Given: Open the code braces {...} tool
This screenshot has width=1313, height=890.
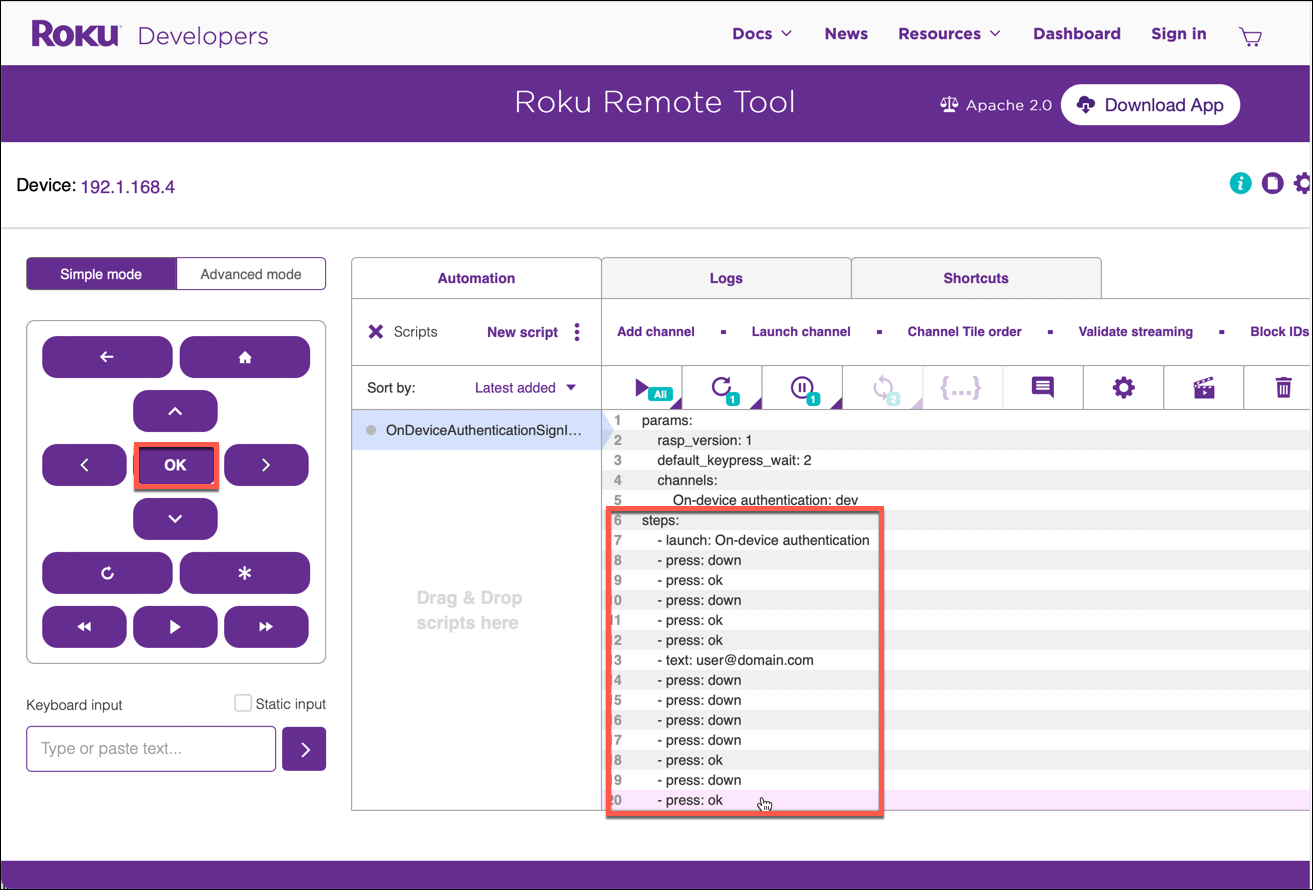Looking at the screenshot, I should [x=961, y=387].
